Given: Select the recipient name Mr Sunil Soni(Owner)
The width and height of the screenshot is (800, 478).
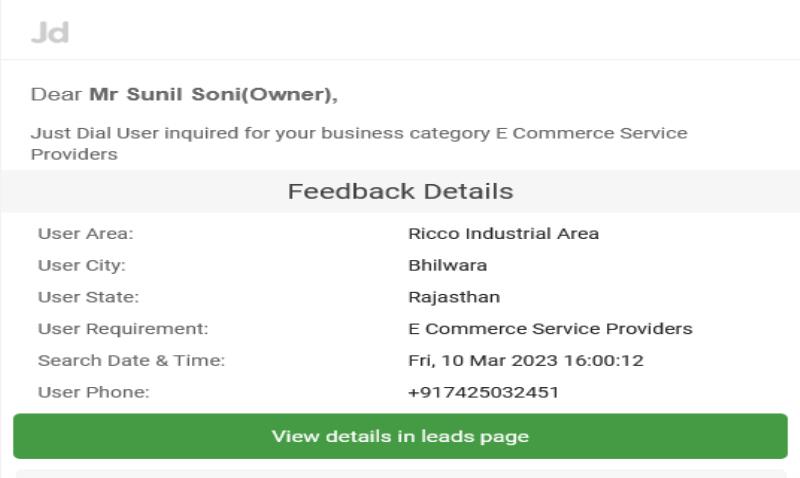Looking at the screenshot, I should pyautogui.click(x=213, y=94).
